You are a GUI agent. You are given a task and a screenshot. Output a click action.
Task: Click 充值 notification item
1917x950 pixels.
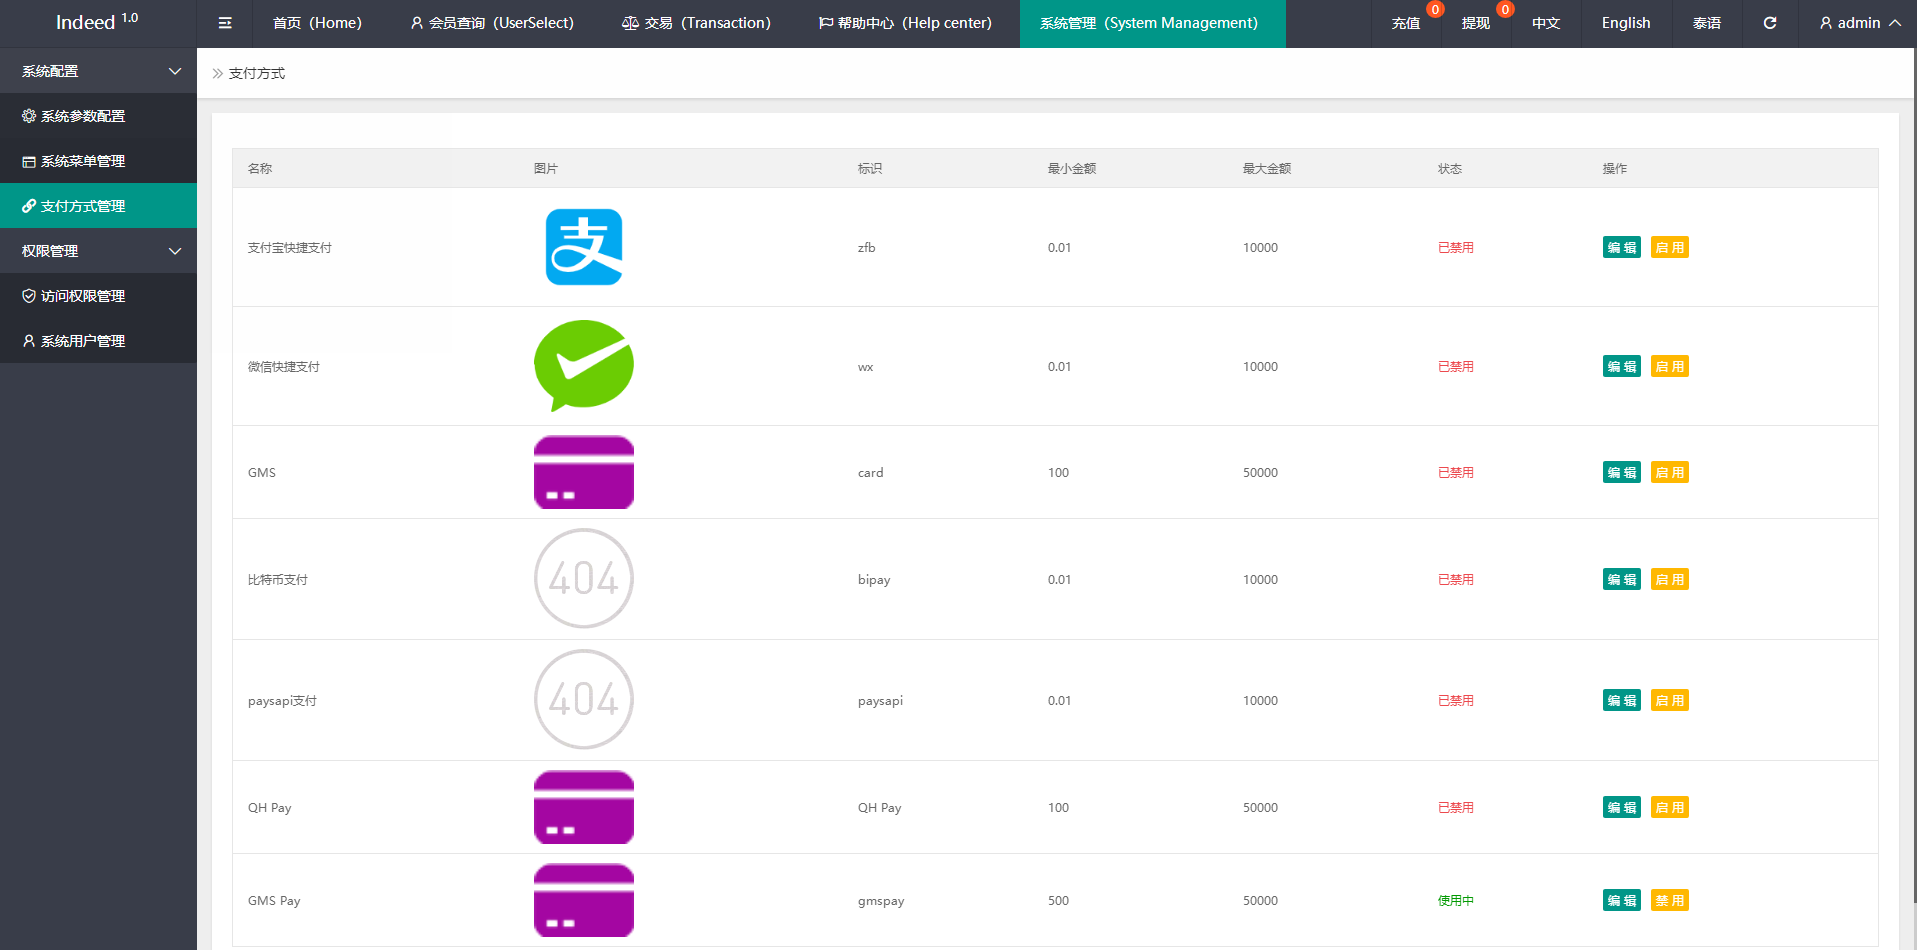pyautogui.click(x=1406, y=23)
